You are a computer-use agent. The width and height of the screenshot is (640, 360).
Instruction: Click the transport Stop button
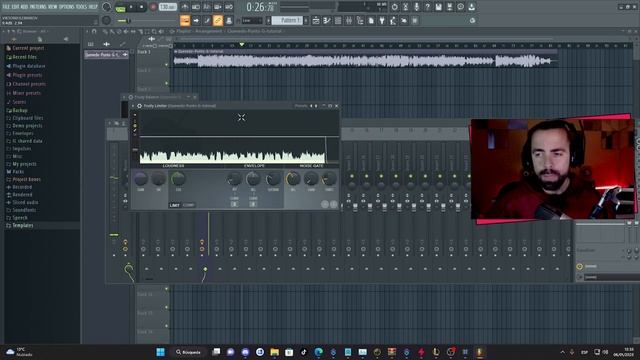pos(142,7)
